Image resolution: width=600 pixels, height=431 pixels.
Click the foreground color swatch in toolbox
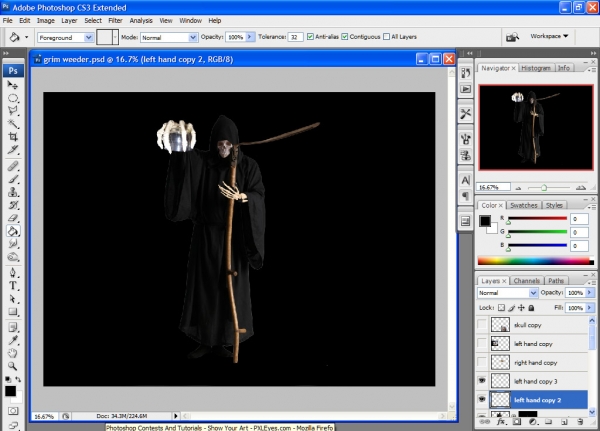(x=10, y=391)
